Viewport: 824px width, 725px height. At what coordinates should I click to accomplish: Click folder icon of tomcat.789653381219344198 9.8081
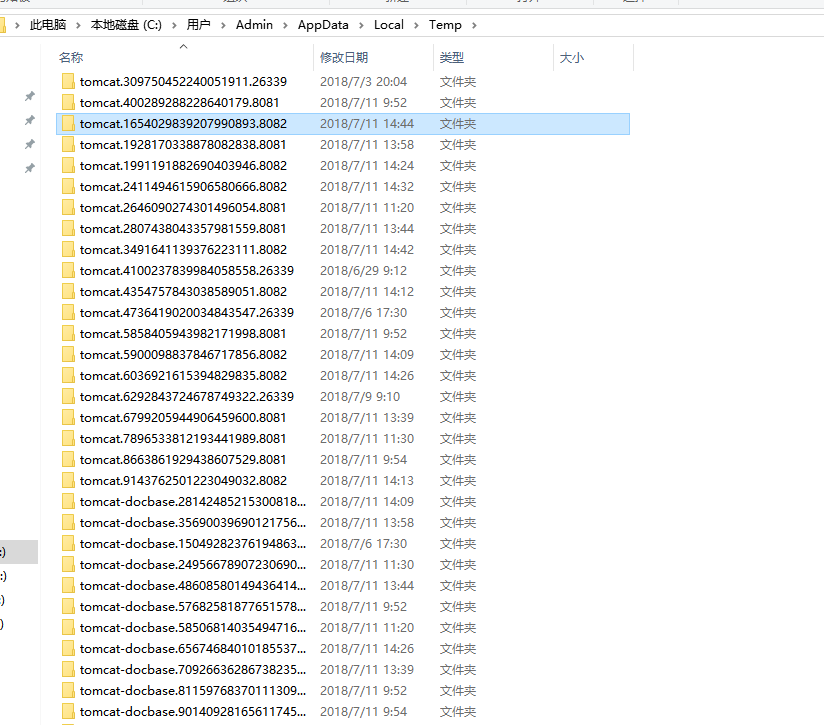pyautogui.click(x=68, y=439)
